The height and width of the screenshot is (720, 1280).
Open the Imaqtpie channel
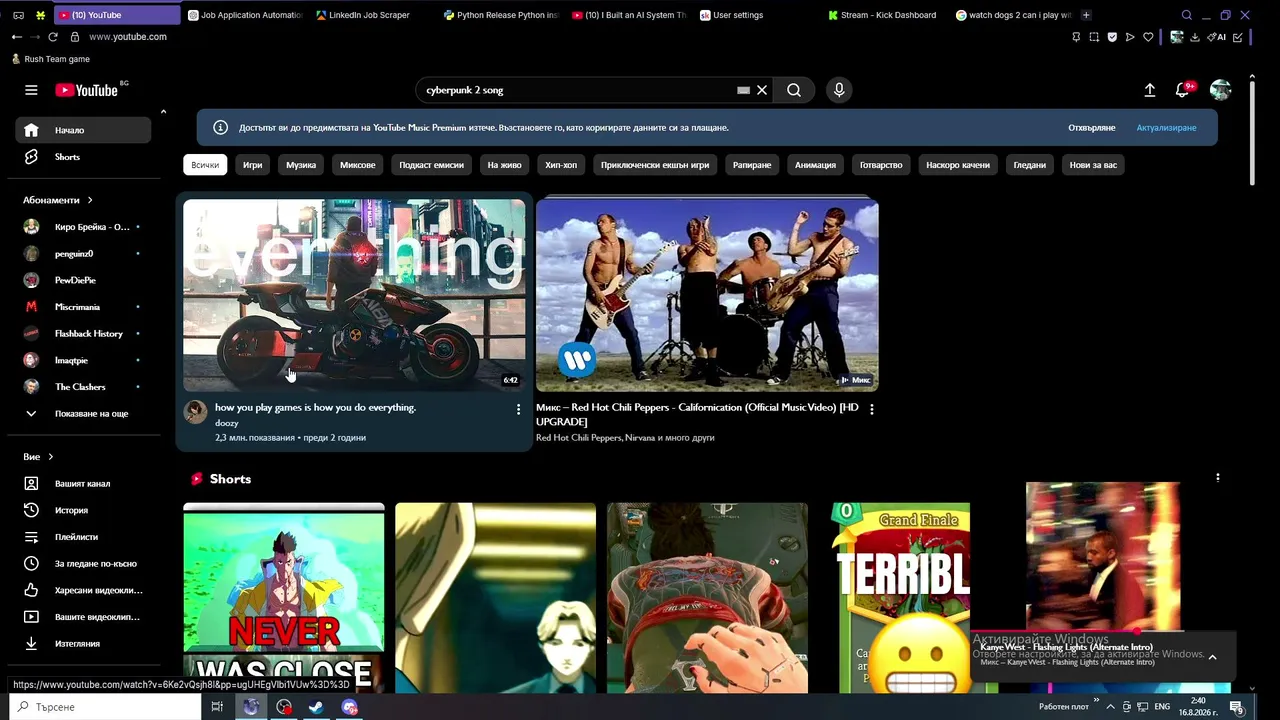83,360
